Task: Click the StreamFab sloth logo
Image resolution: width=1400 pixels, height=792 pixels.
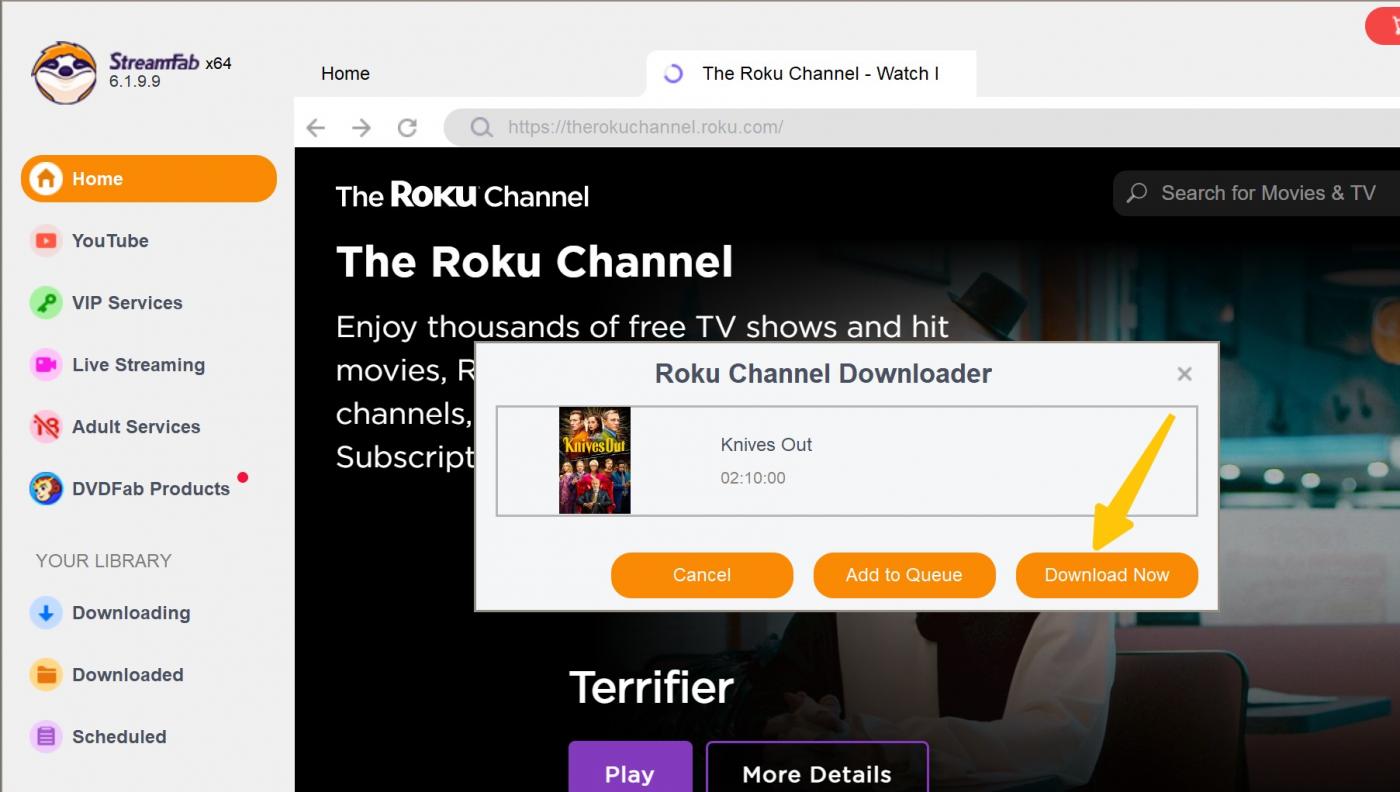Action: pos(64,72)
